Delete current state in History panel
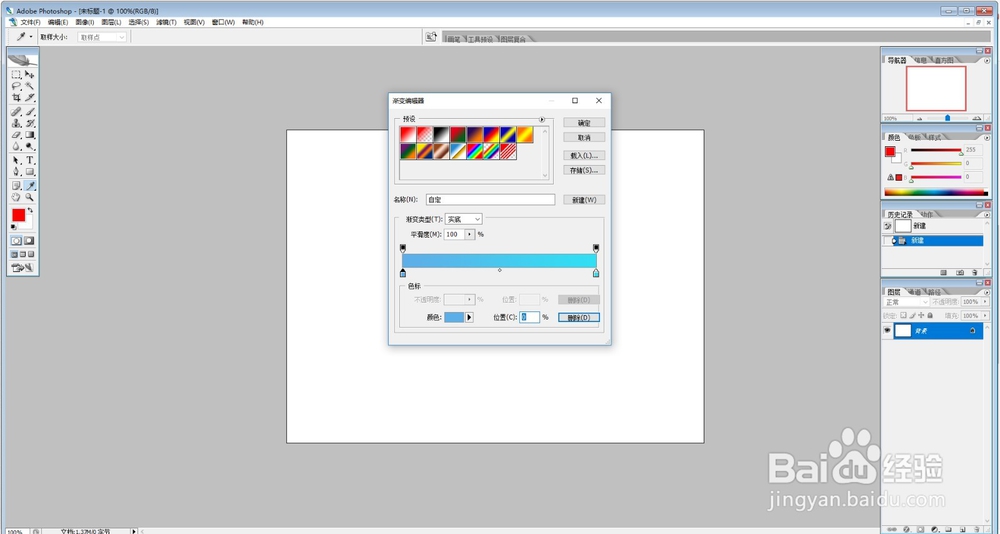This screenshot has width=1000, height=534. 974,272
